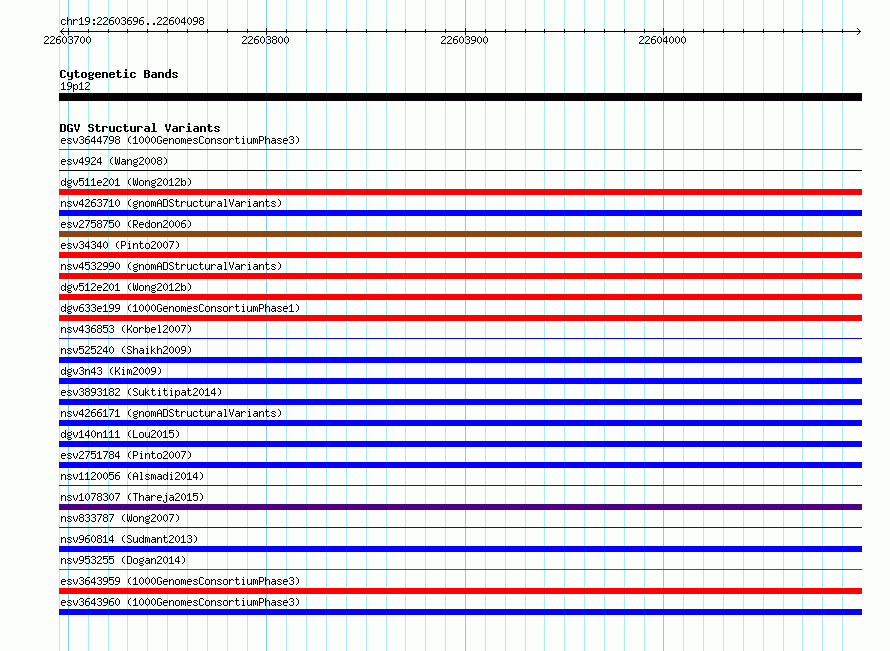
Task: Click nsv953255 (Dogan2014) label
Action: (x=123, y=560)
